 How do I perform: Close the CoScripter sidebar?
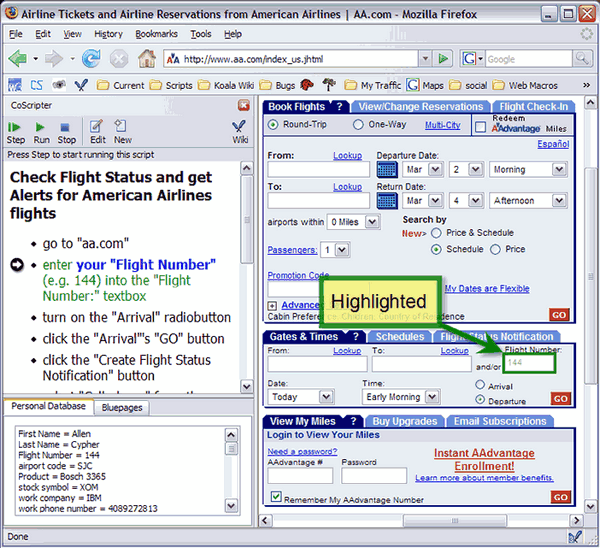coord(244,105)
